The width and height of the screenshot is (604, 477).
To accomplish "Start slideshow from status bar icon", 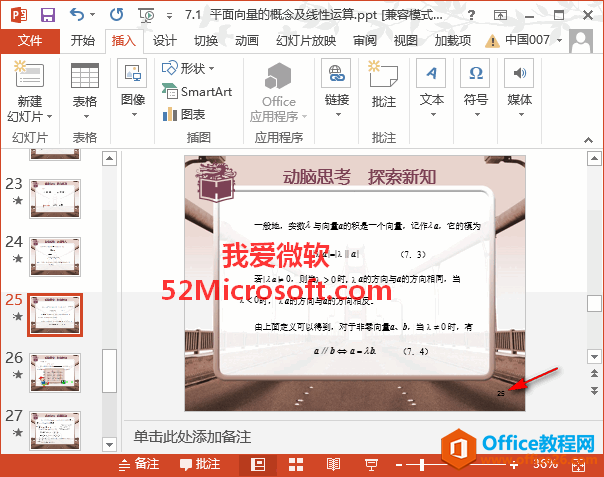I will 371,464.
